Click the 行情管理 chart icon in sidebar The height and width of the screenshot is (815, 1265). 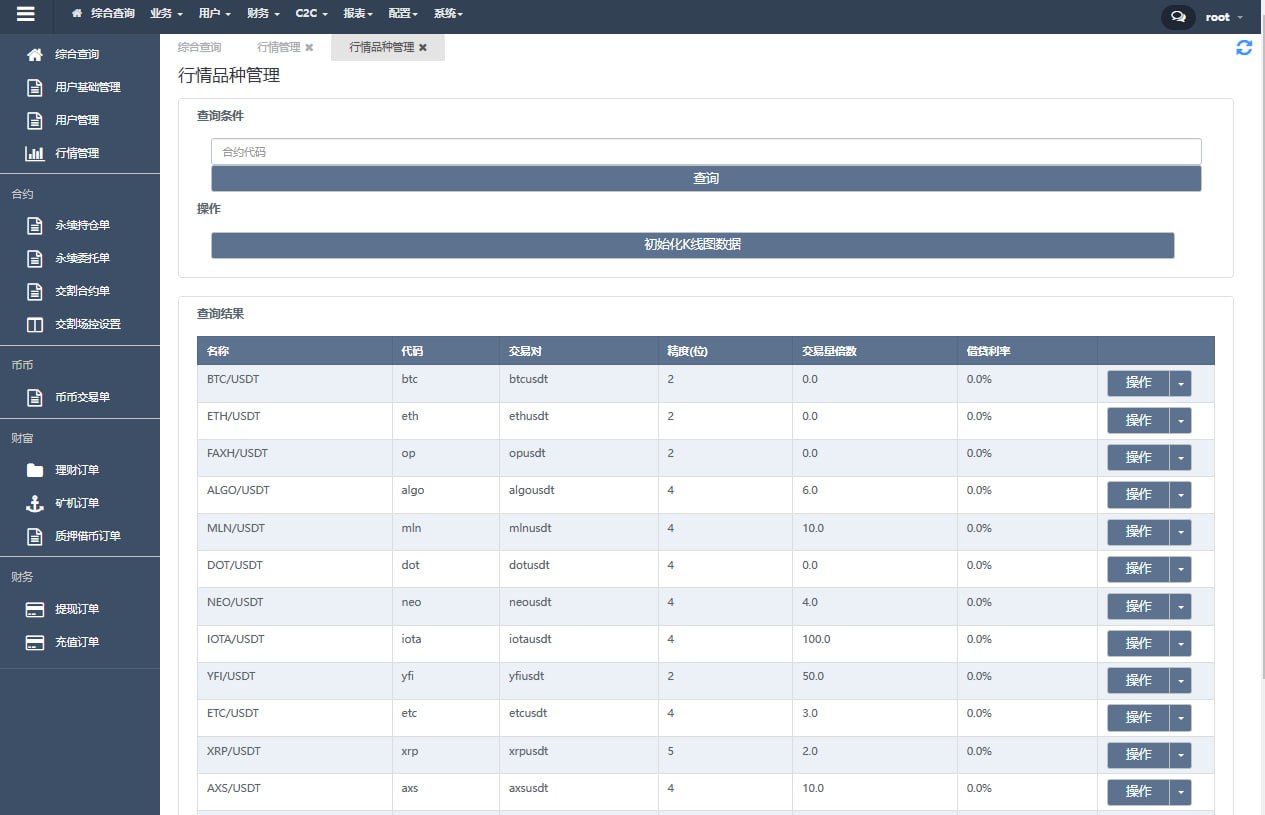tap(35, 153)
